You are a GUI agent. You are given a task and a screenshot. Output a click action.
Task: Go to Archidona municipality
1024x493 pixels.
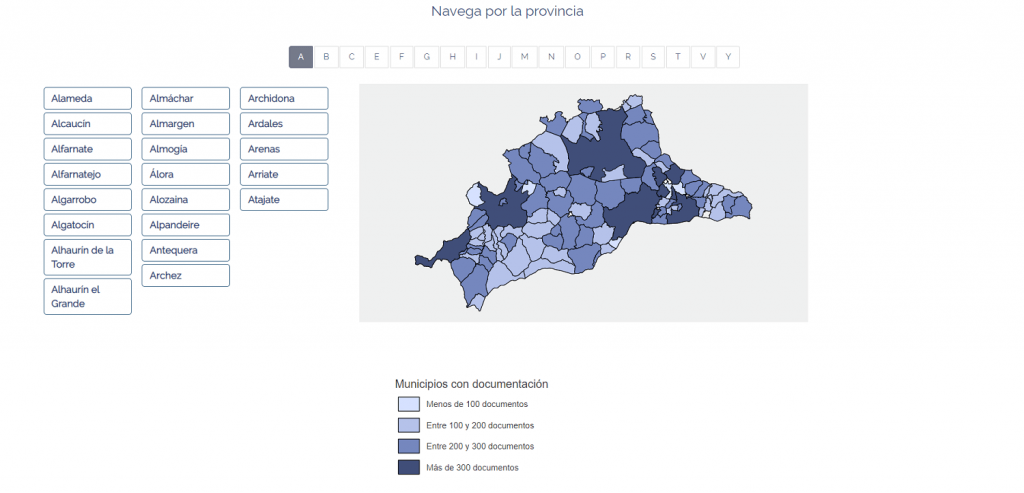click(284, 98)
